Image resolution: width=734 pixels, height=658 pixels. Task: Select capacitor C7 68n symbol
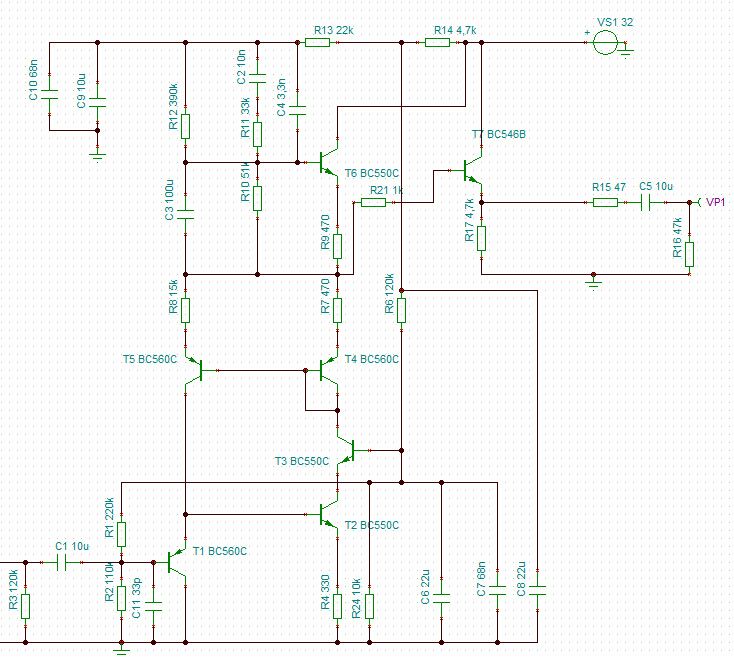497,590
